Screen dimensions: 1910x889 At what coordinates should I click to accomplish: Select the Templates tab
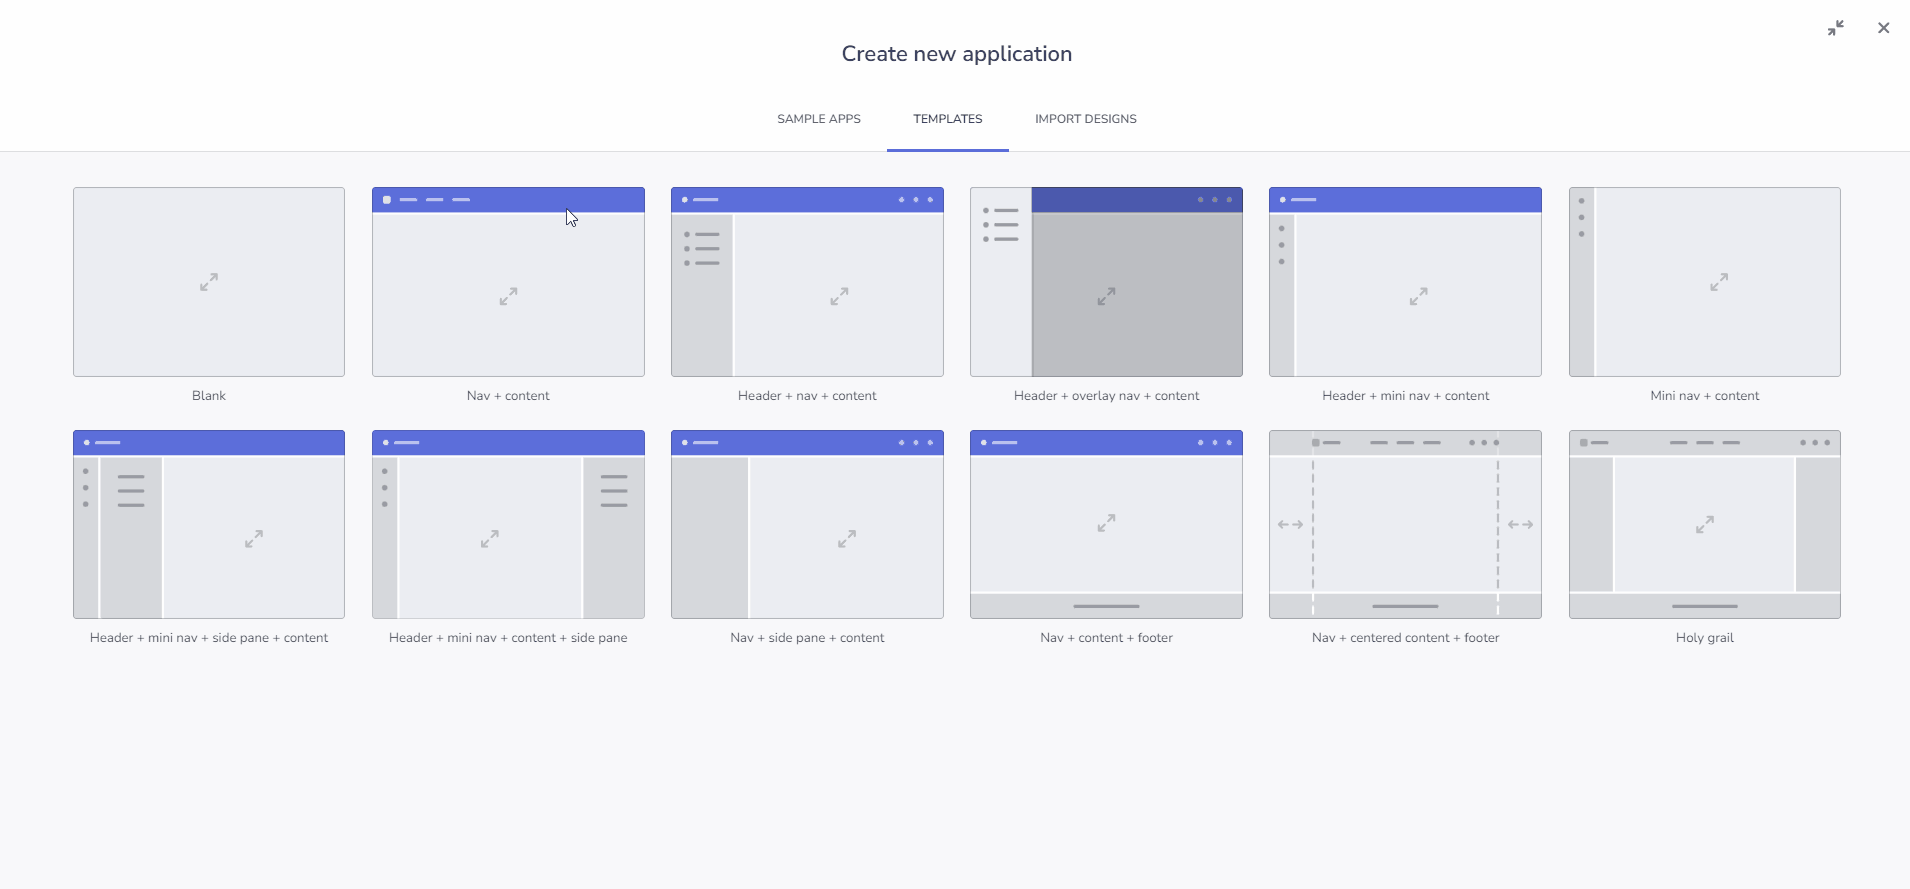pyautogui.click(x=946, y=118)
